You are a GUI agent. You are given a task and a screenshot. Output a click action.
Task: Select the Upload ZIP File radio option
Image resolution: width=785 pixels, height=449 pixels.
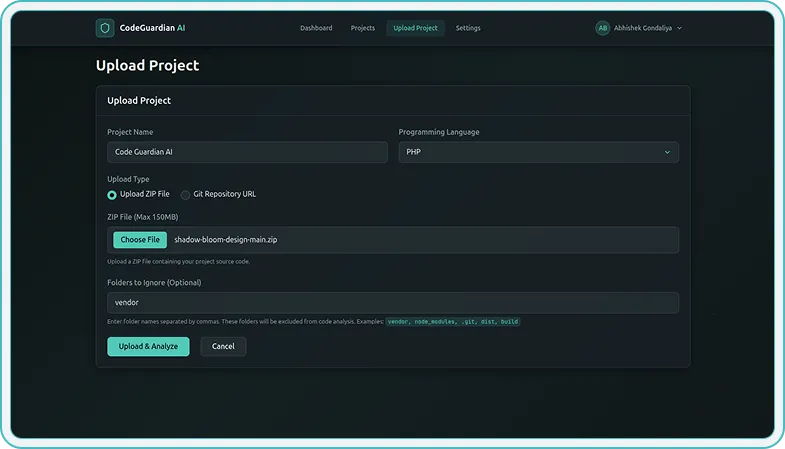coord(112,194)
